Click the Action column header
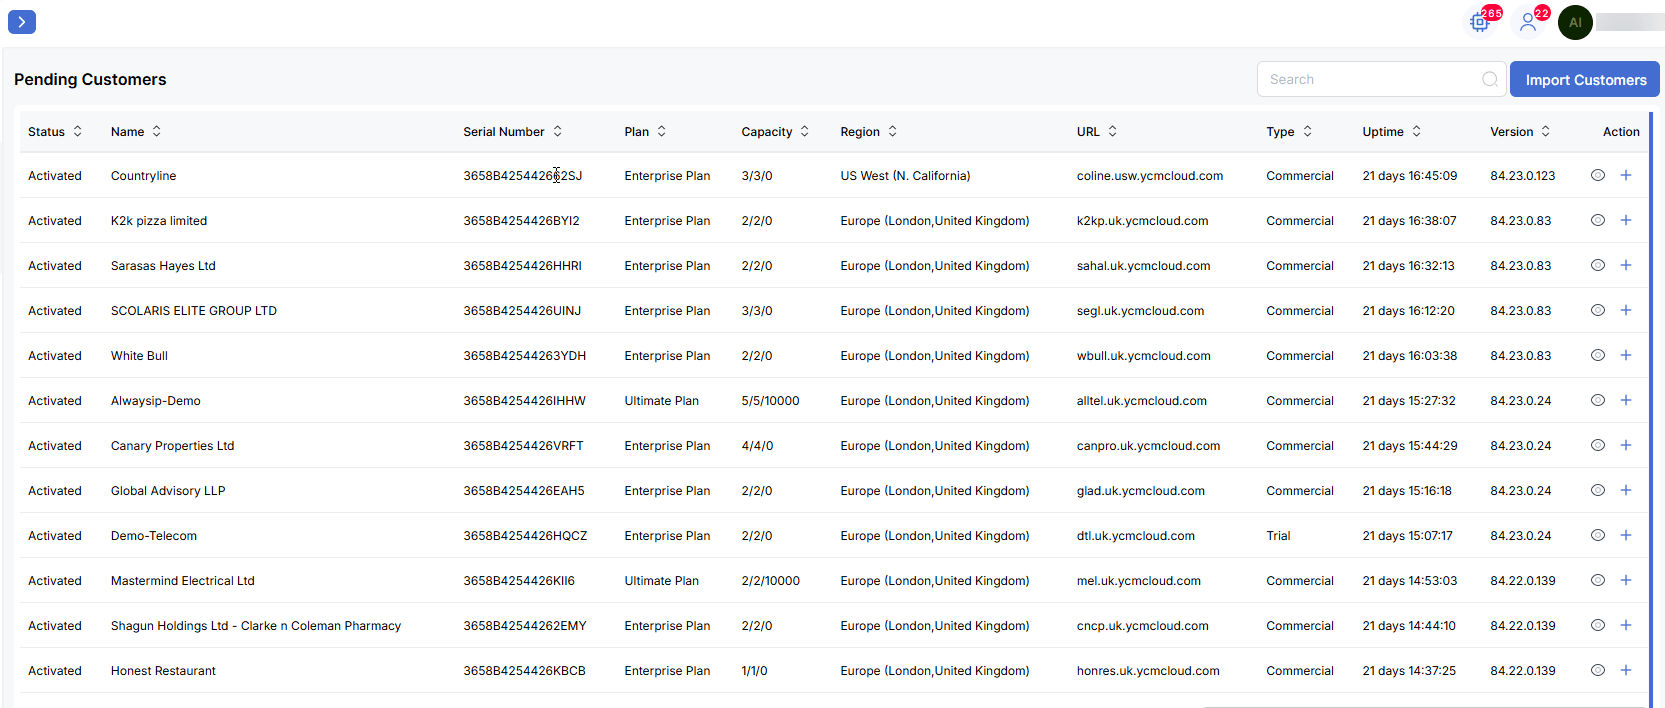This screenshot has height=708, width=1665. [x=1621, y=131]
